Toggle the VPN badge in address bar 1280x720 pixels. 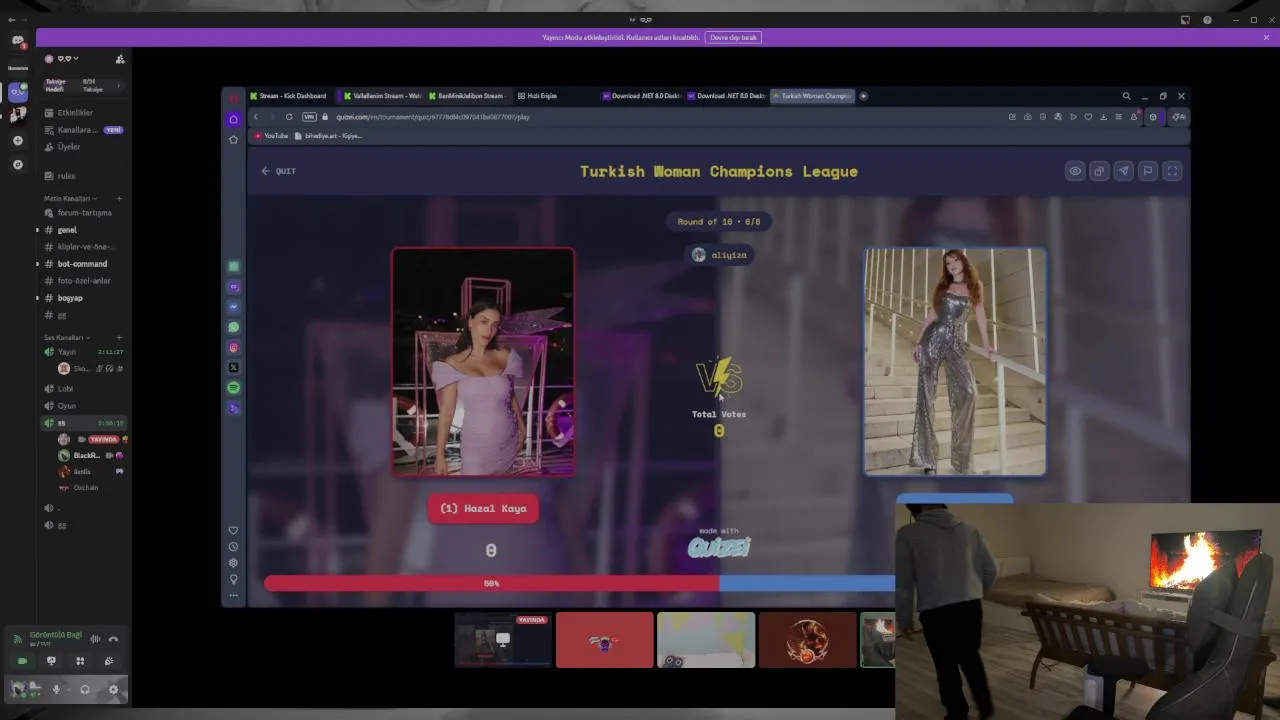(x=309, y=117)
